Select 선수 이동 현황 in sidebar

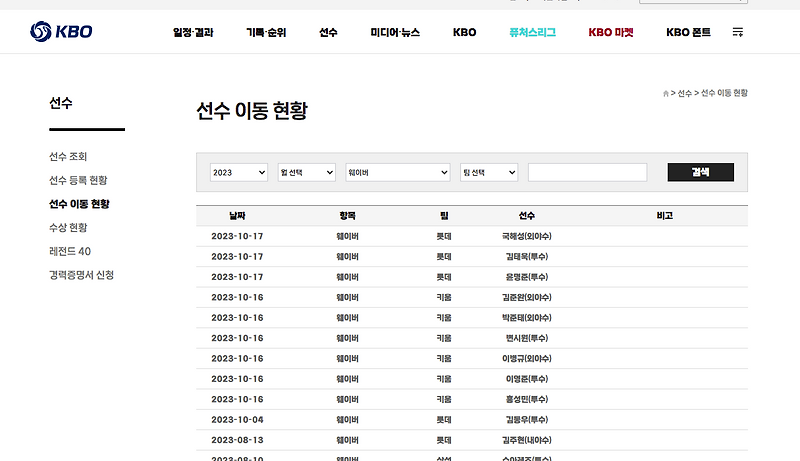coord(79,204)
